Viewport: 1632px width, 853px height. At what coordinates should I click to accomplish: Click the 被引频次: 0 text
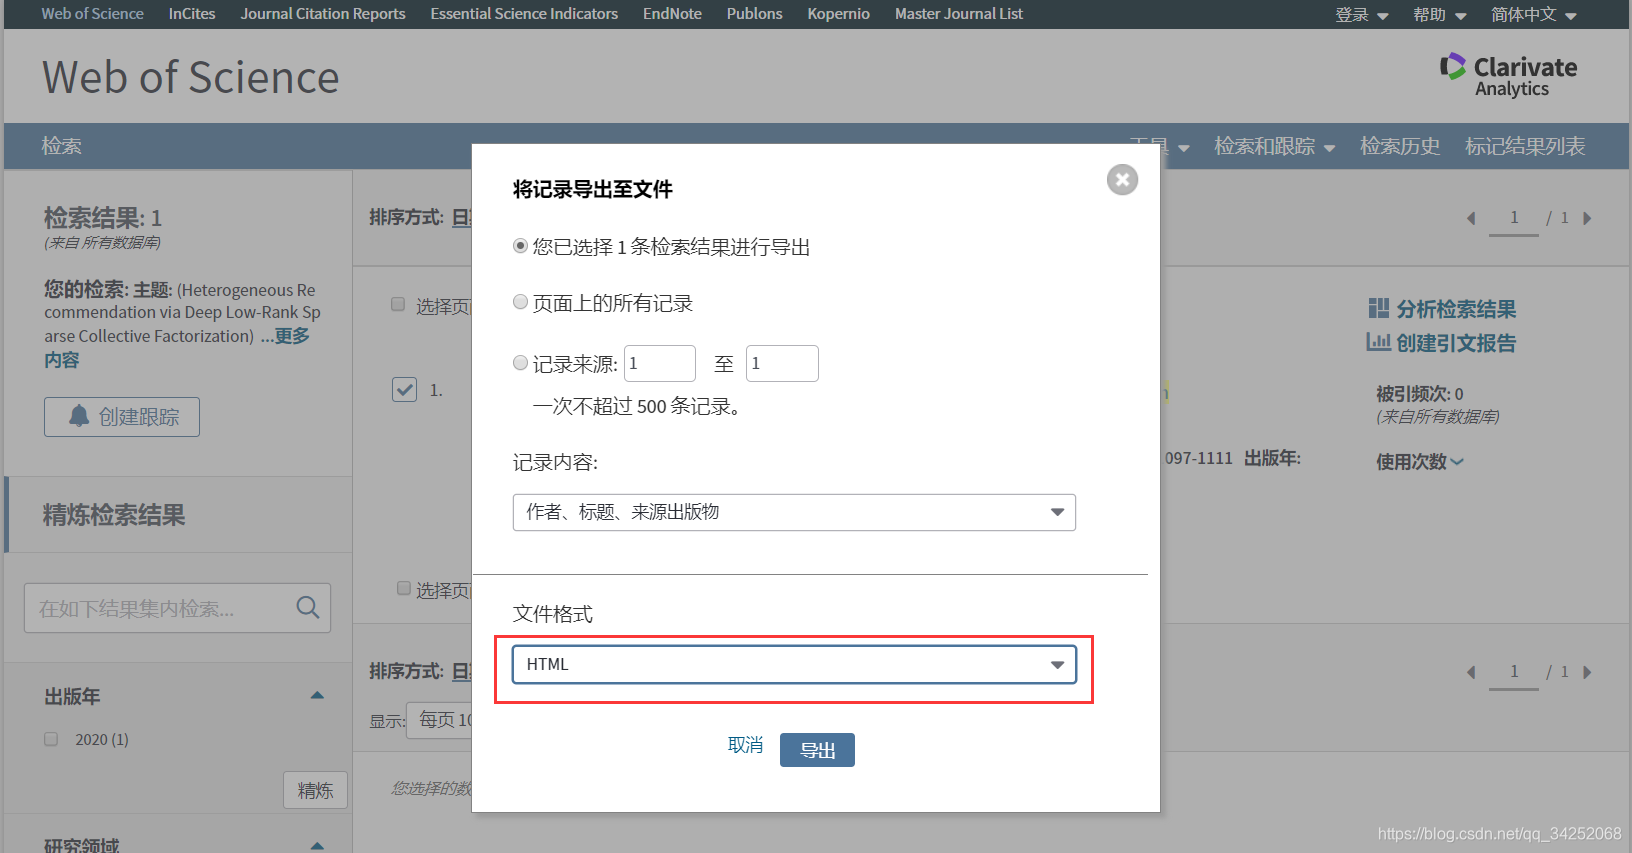[x=1420, y=393]
